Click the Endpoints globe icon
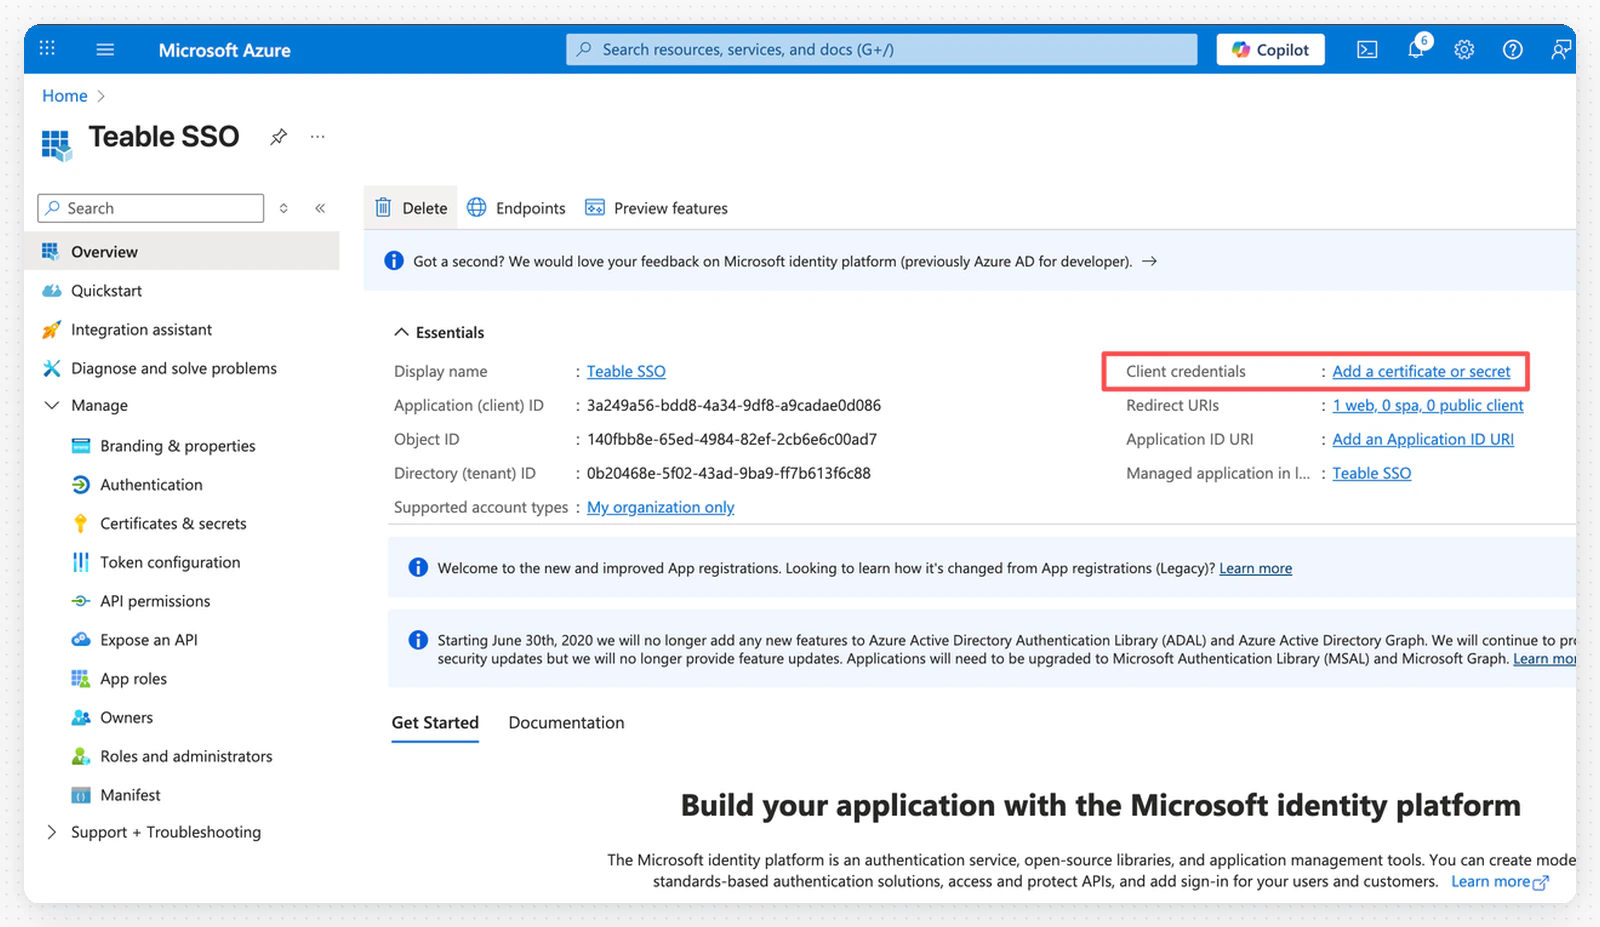 click(x=477, y=207)
